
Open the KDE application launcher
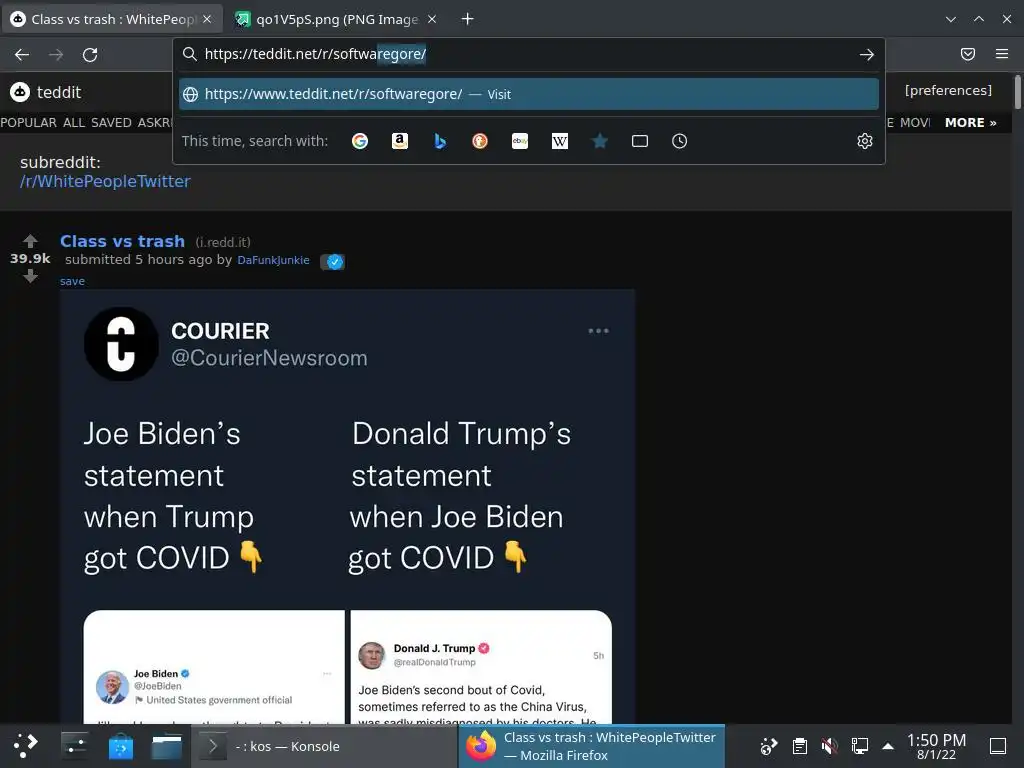click(25, 746)
